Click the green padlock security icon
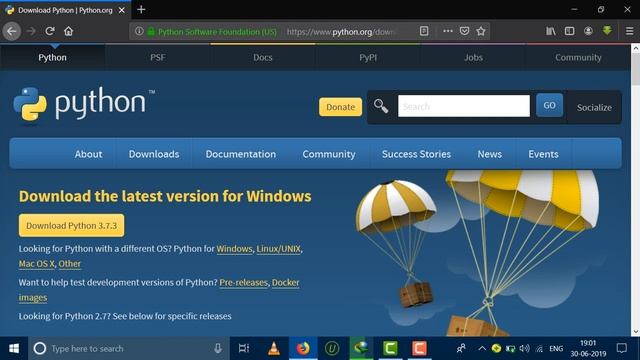640x360 pixels. coord(151,31)
